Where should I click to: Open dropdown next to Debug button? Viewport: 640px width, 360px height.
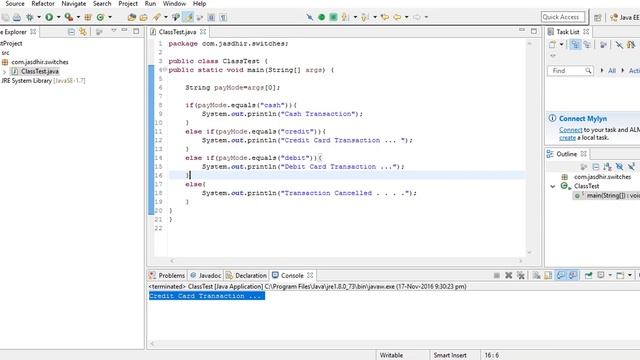(x=39, y=17)
